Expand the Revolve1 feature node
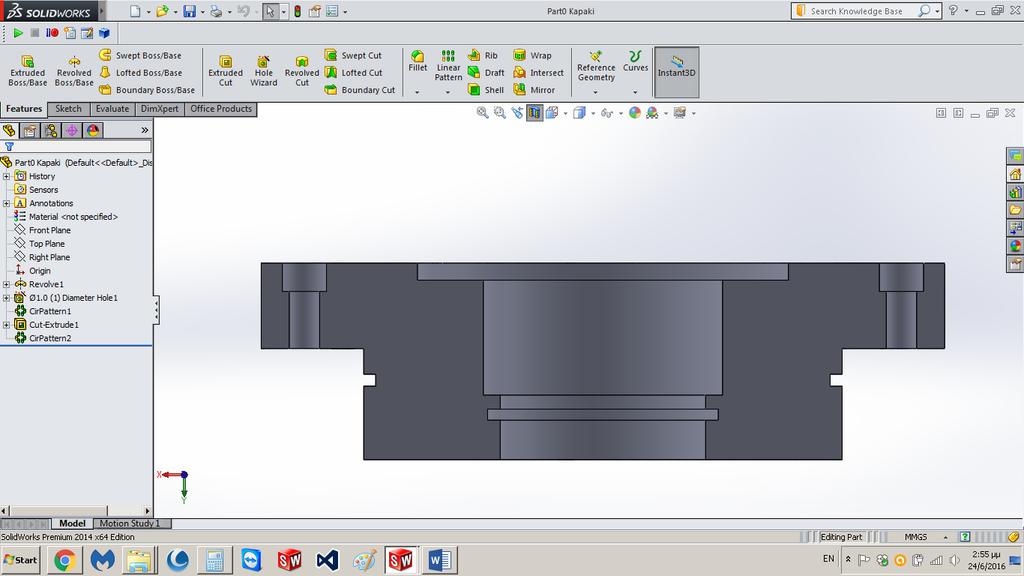 7,284
